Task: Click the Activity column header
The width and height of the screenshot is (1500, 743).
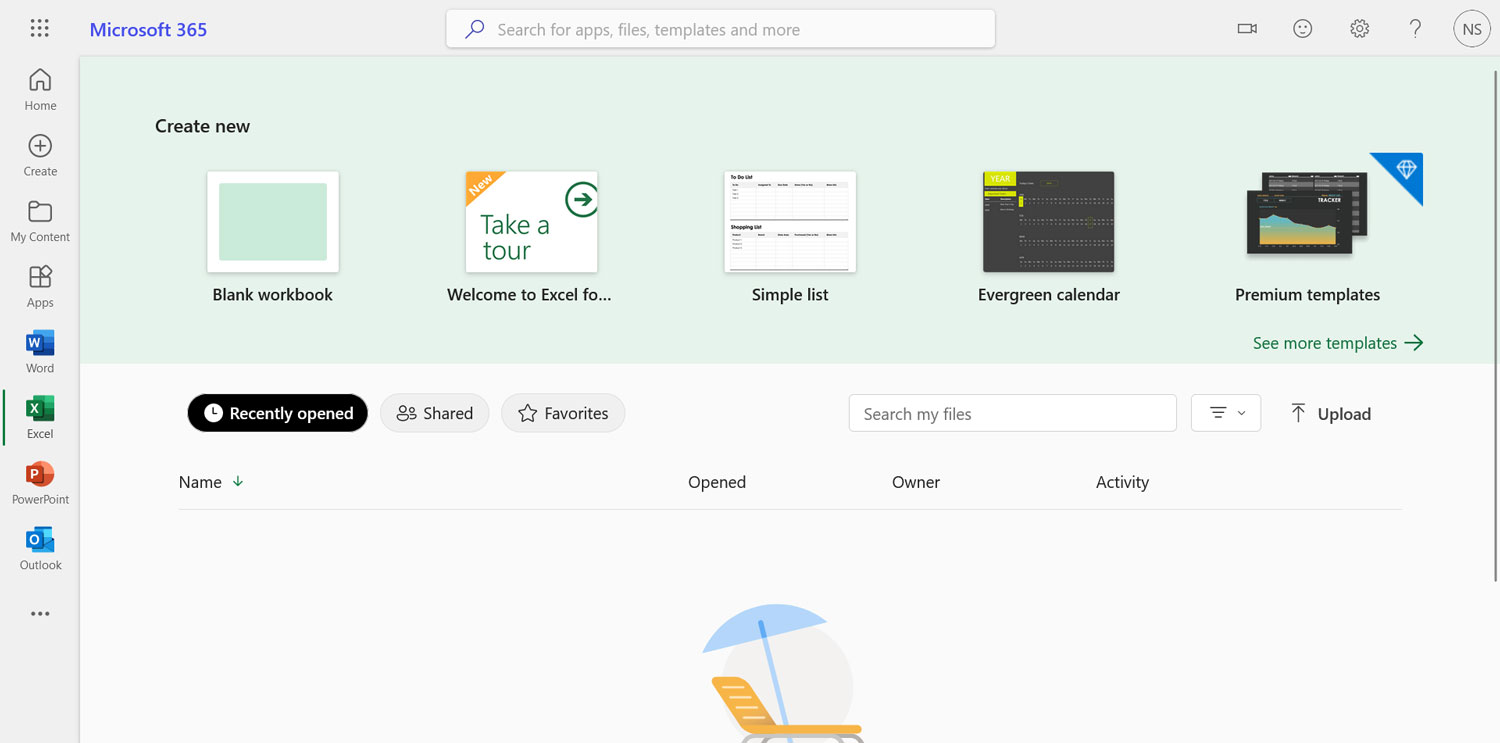Action: (1122, 482)
